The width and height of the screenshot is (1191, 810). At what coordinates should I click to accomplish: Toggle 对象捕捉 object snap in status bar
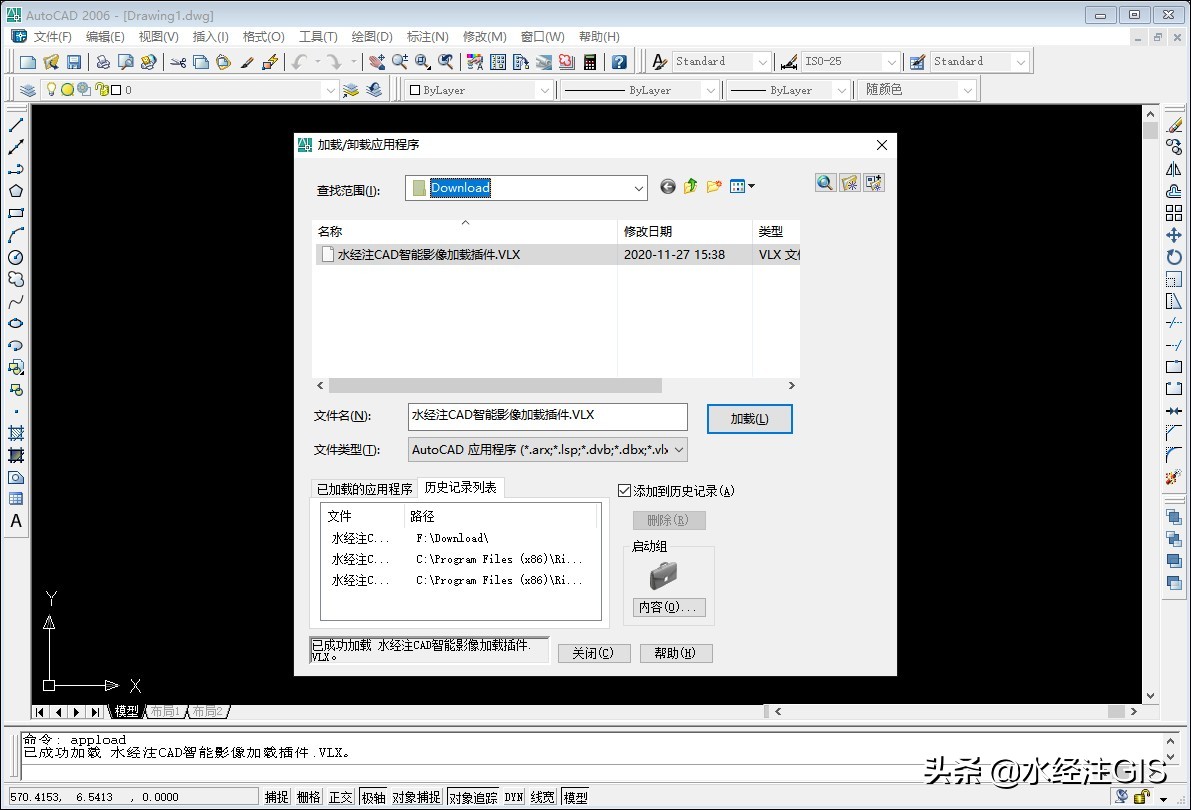pyautogui.click(x=416, y=797)
